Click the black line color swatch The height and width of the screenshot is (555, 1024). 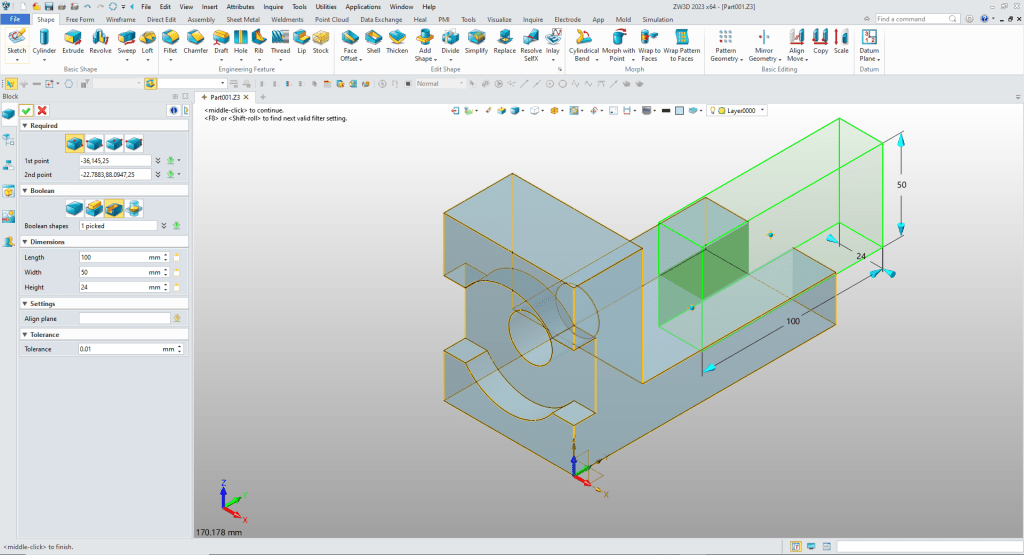click(x=665, y=111)
